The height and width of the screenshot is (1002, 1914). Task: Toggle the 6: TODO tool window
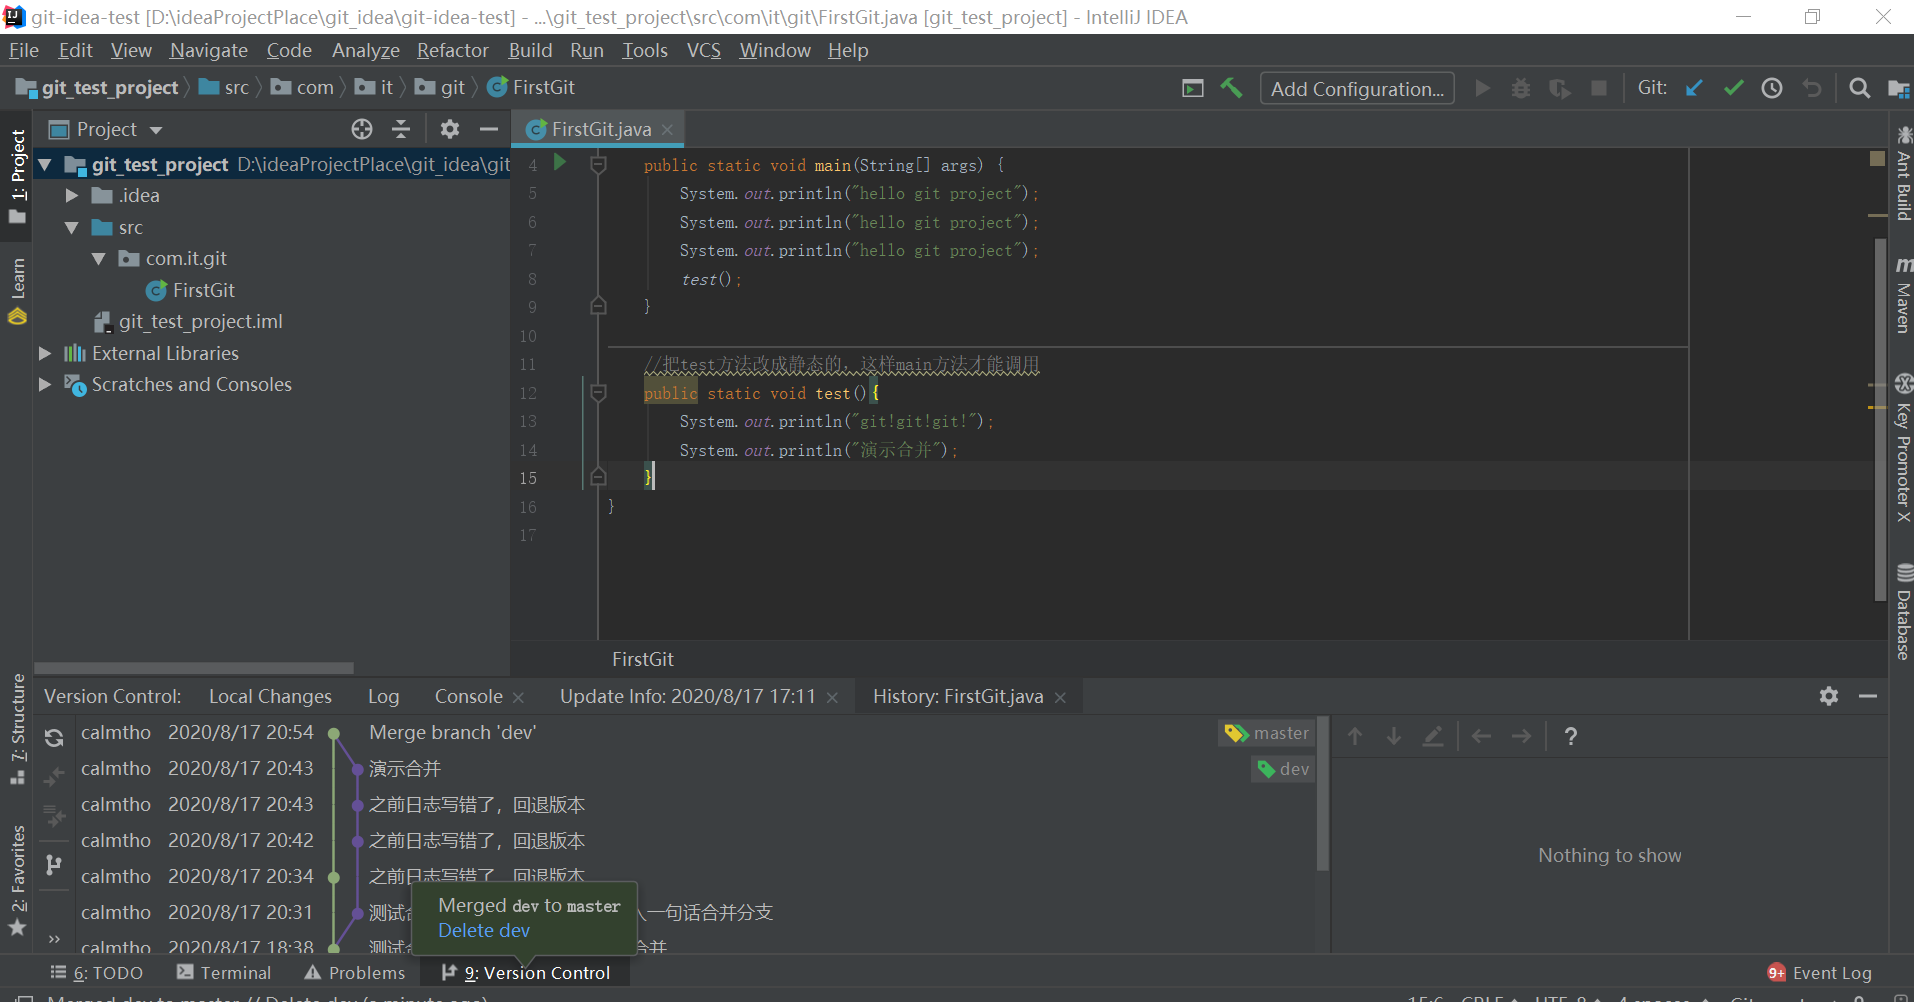97,973
